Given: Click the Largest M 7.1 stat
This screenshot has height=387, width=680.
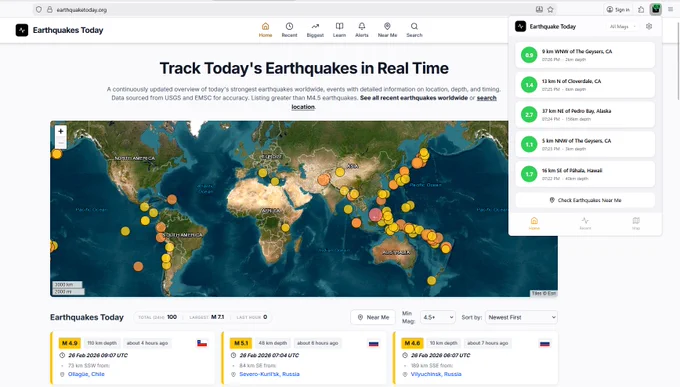Looking at the screenshot, I should click(207, 317).
